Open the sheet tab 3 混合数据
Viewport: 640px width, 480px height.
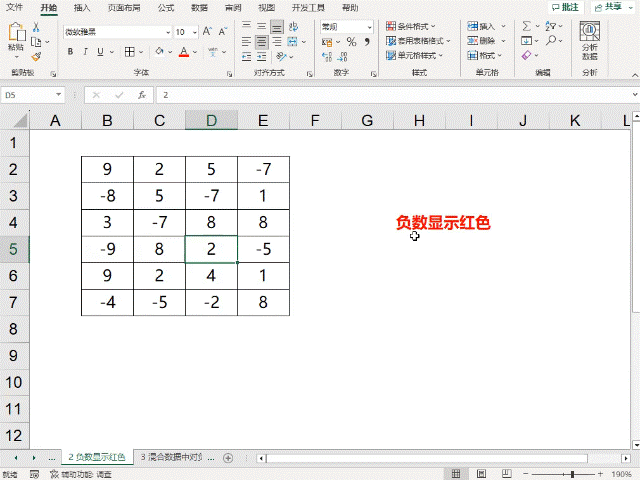coord(171,457)
